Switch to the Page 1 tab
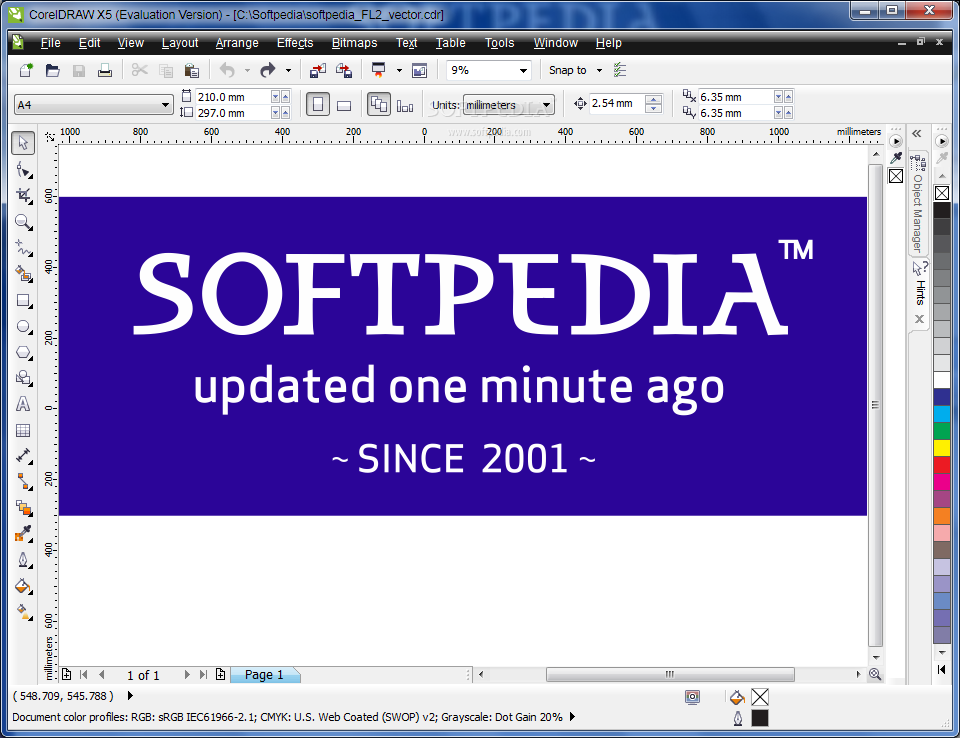Image resolution: width=960 pixels, height=738 pixels. pyautogui.click(x=264, y=675)
